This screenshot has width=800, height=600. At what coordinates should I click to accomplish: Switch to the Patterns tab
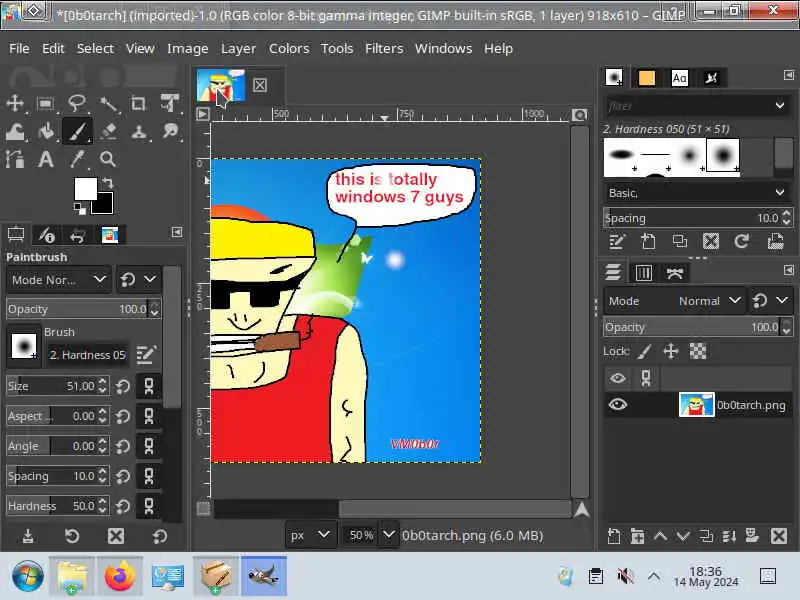646,78
